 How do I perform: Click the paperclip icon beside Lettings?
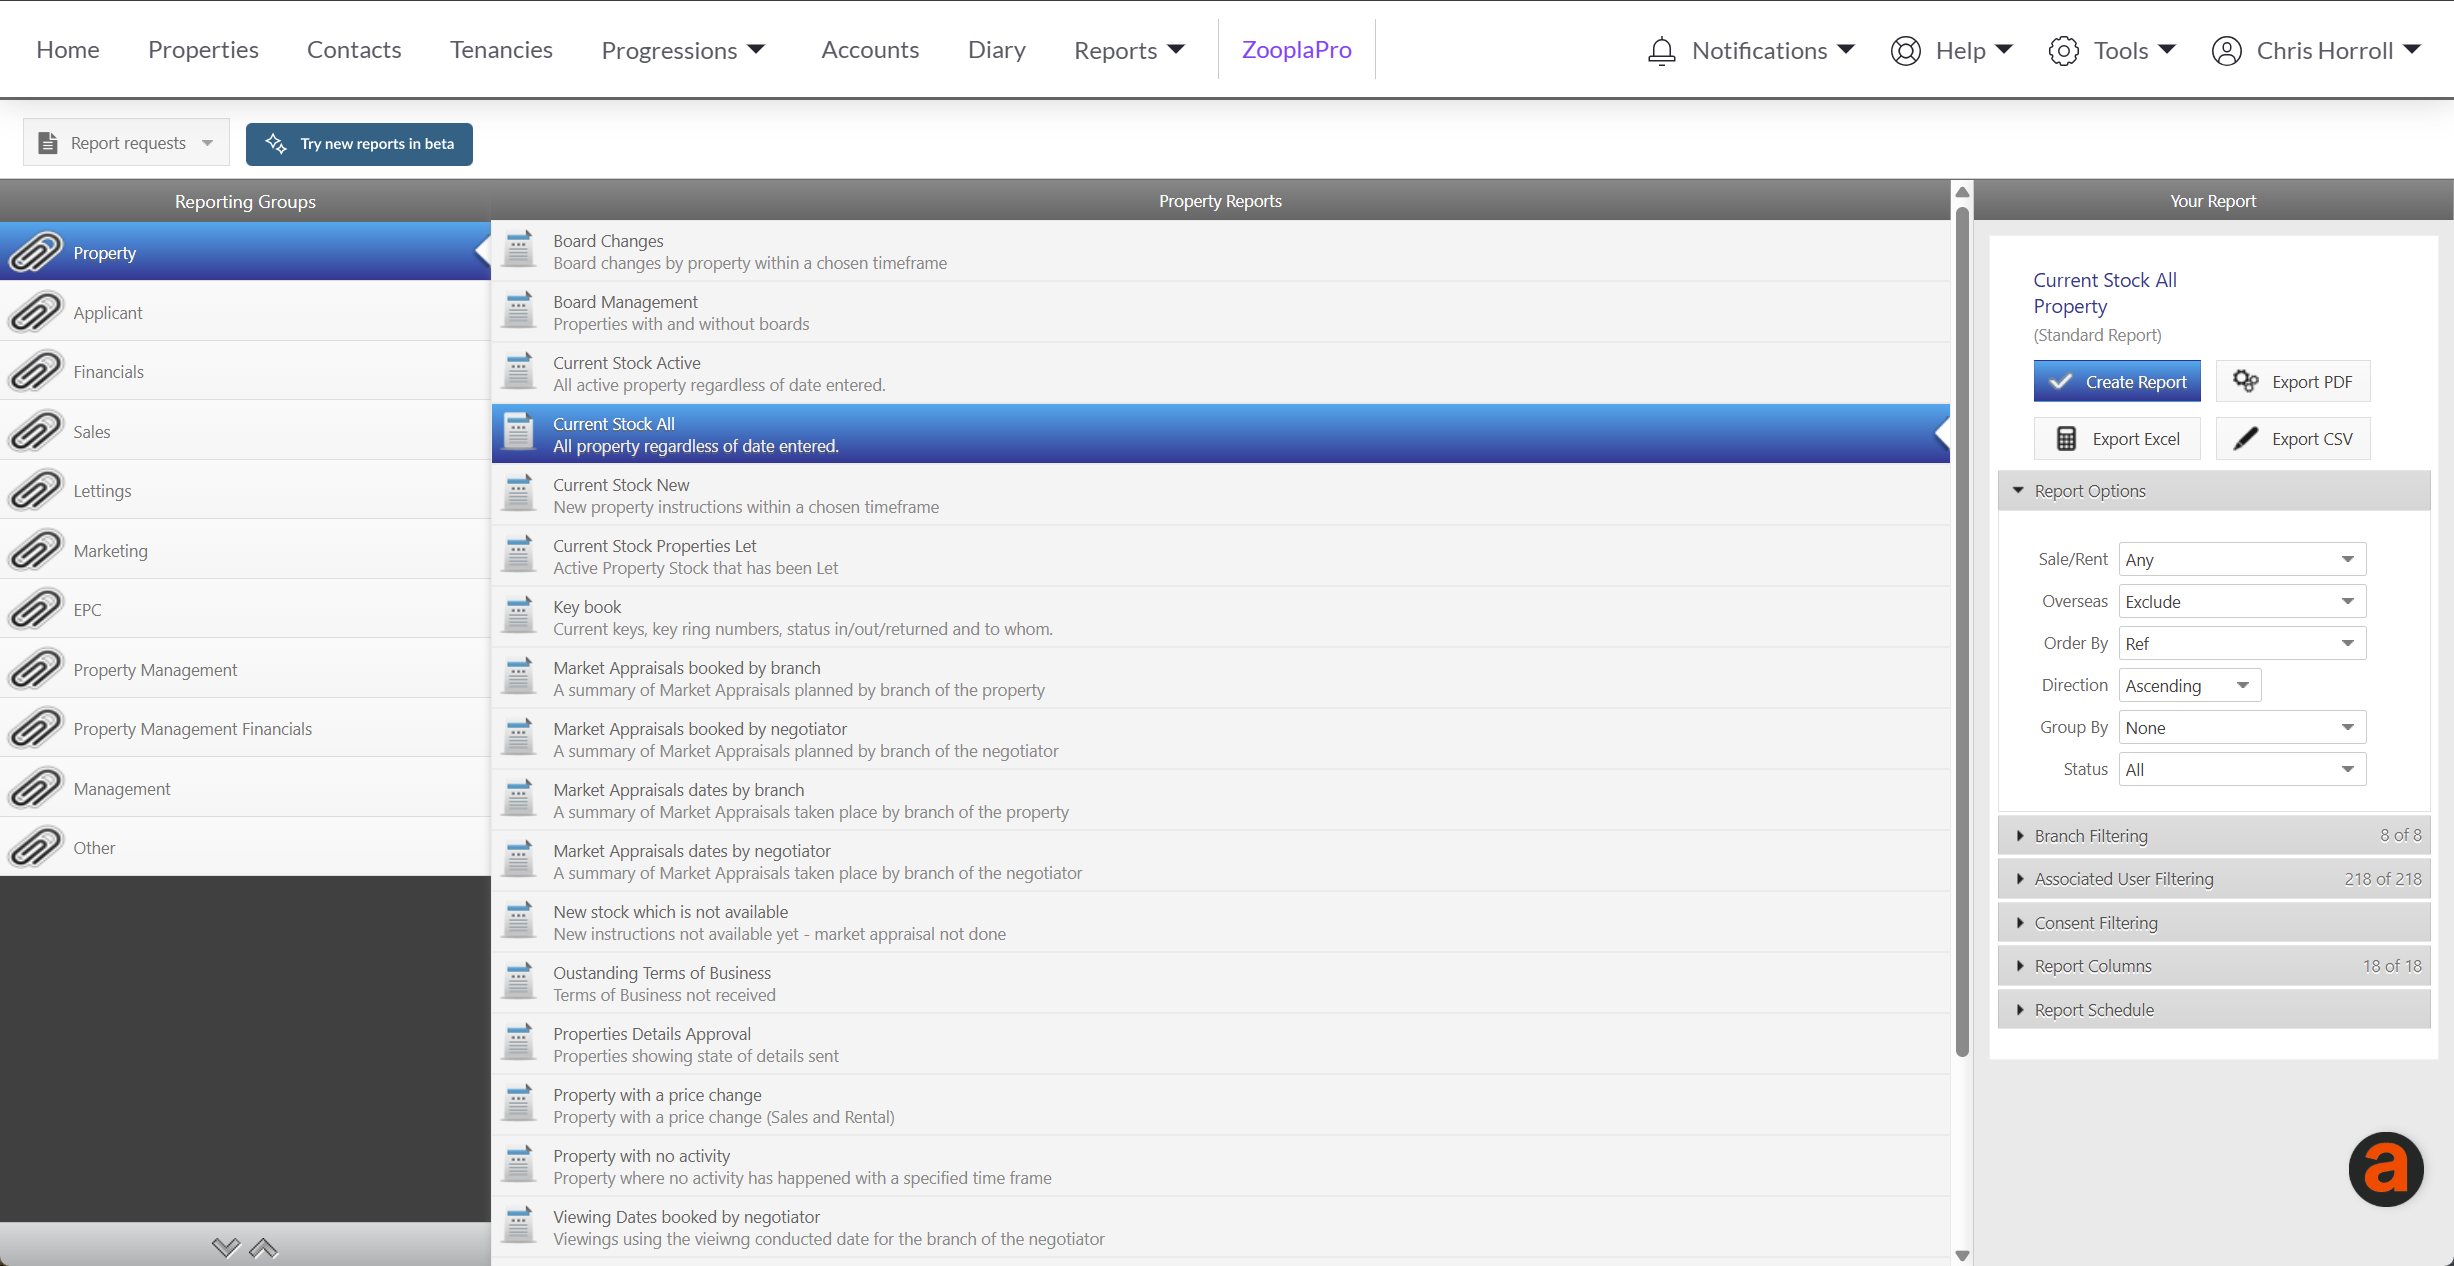(35, 490)
